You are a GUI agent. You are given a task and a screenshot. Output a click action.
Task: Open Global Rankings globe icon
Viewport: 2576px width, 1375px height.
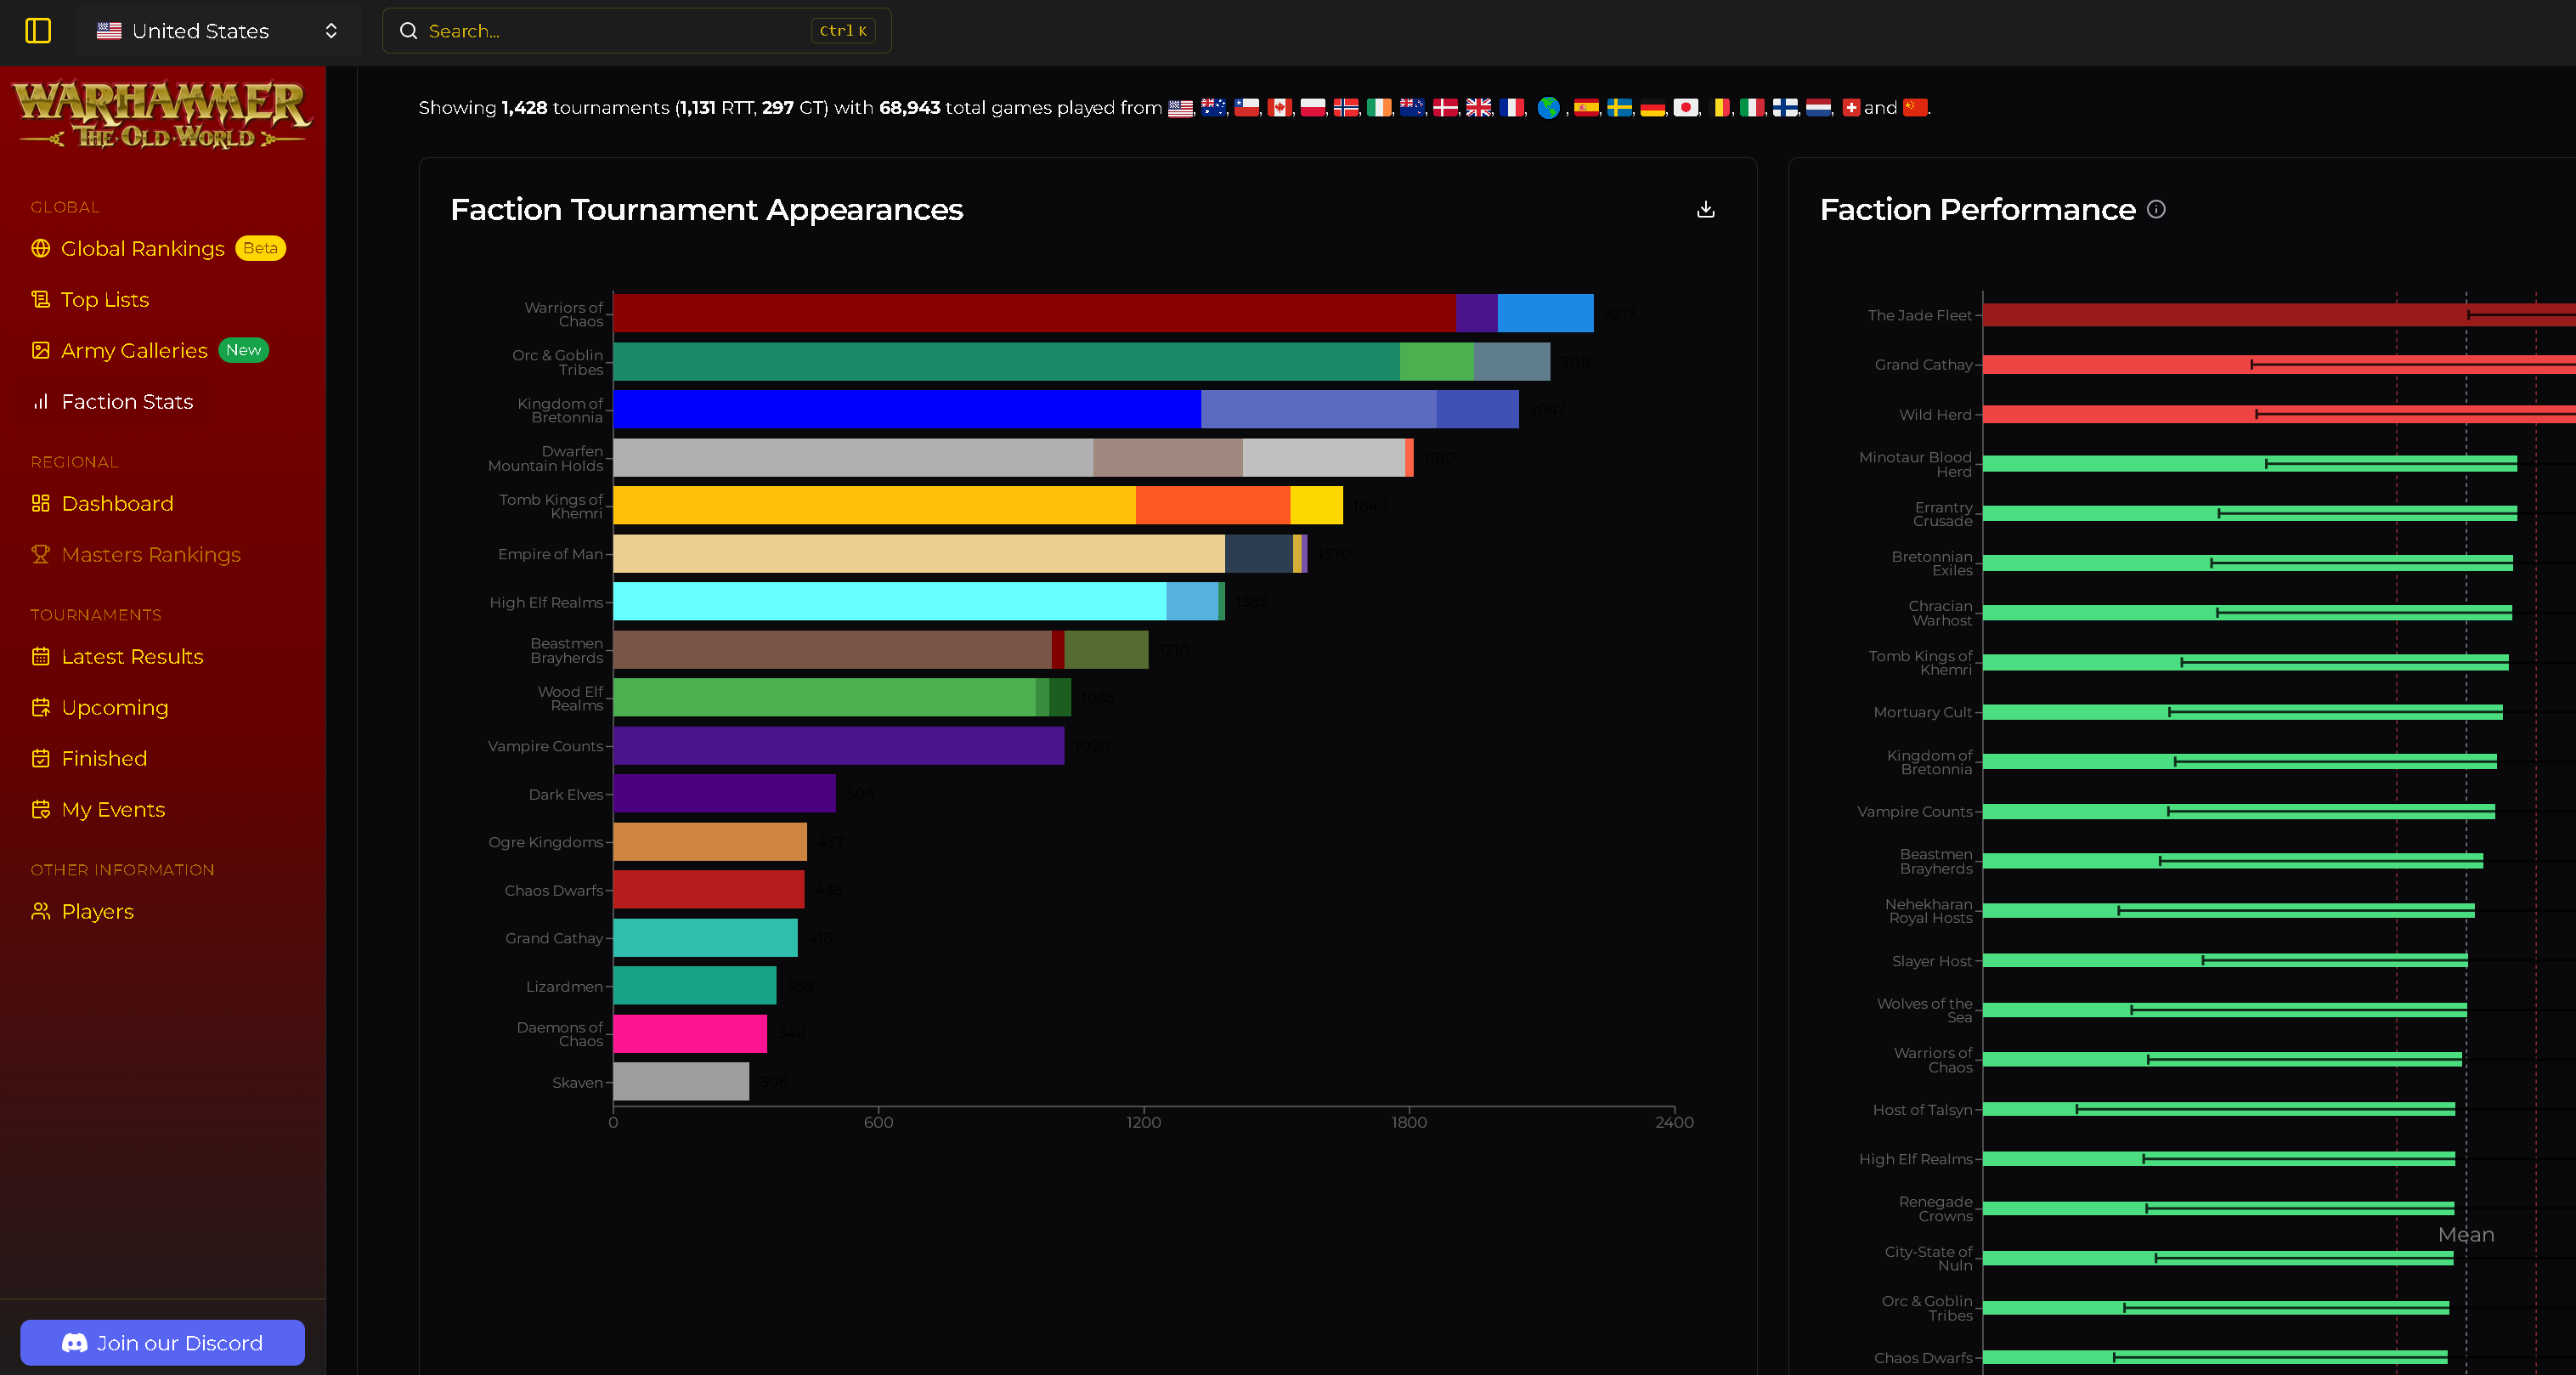(40, 248)
